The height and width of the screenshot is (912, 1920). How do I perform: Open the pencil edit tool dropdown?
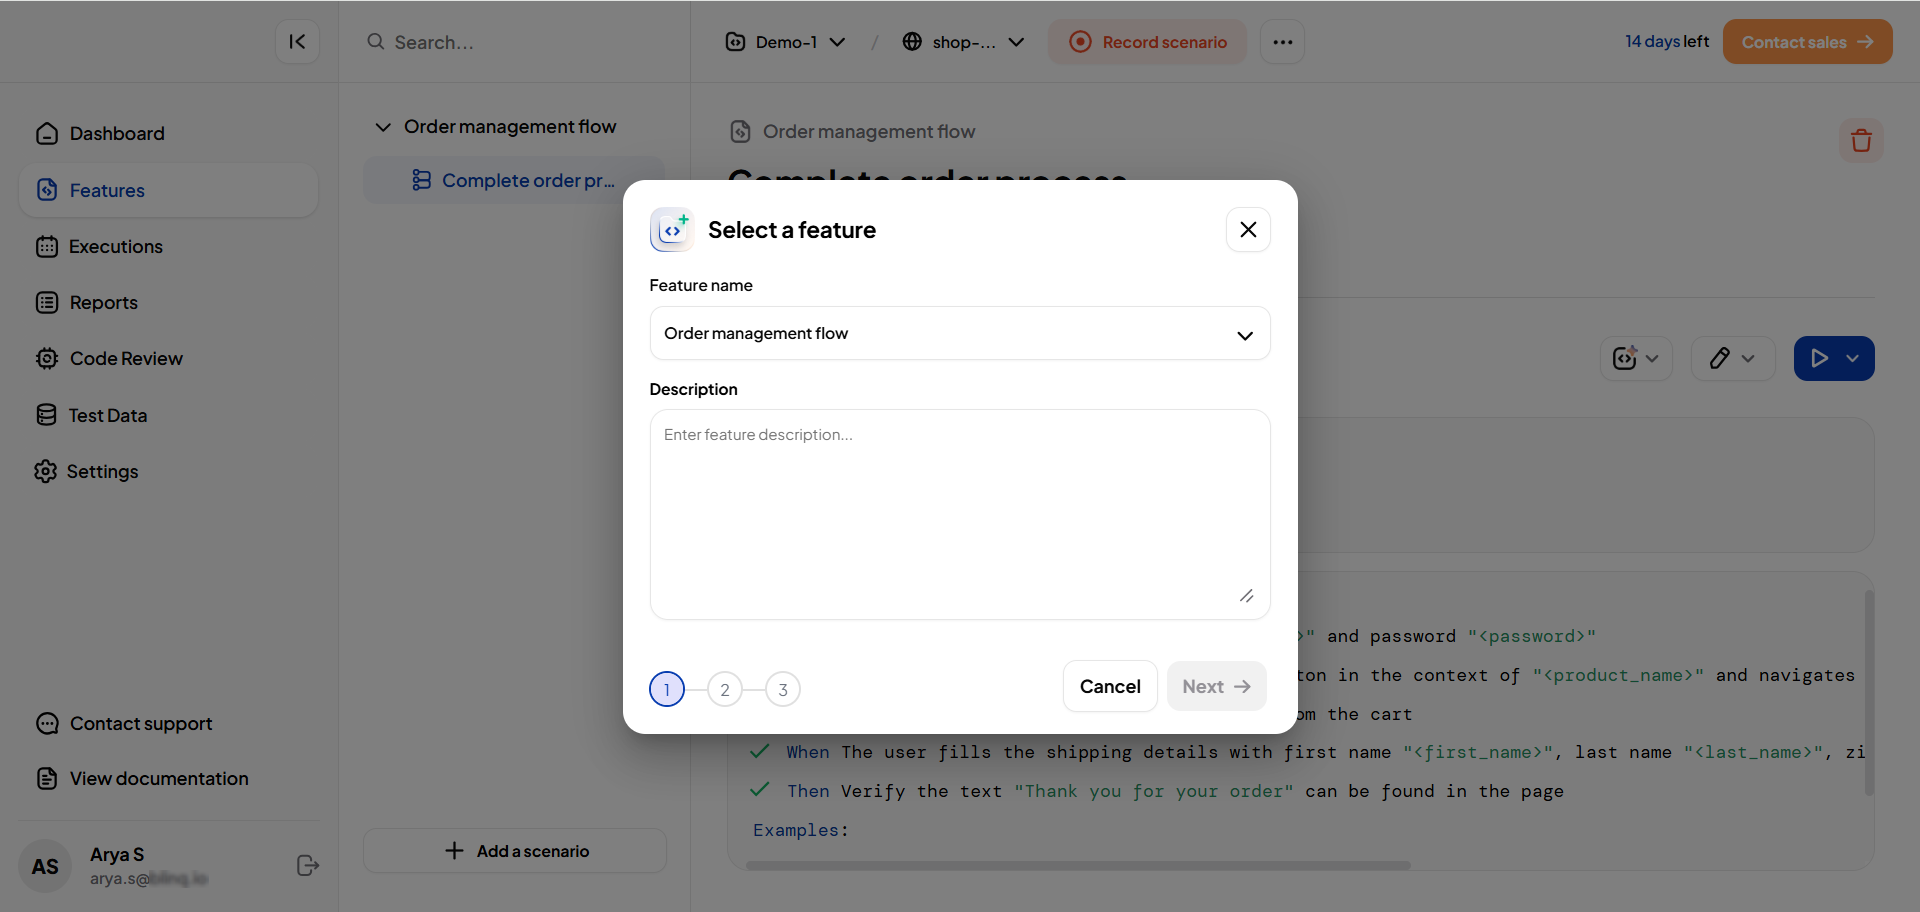pos(1732,359)
